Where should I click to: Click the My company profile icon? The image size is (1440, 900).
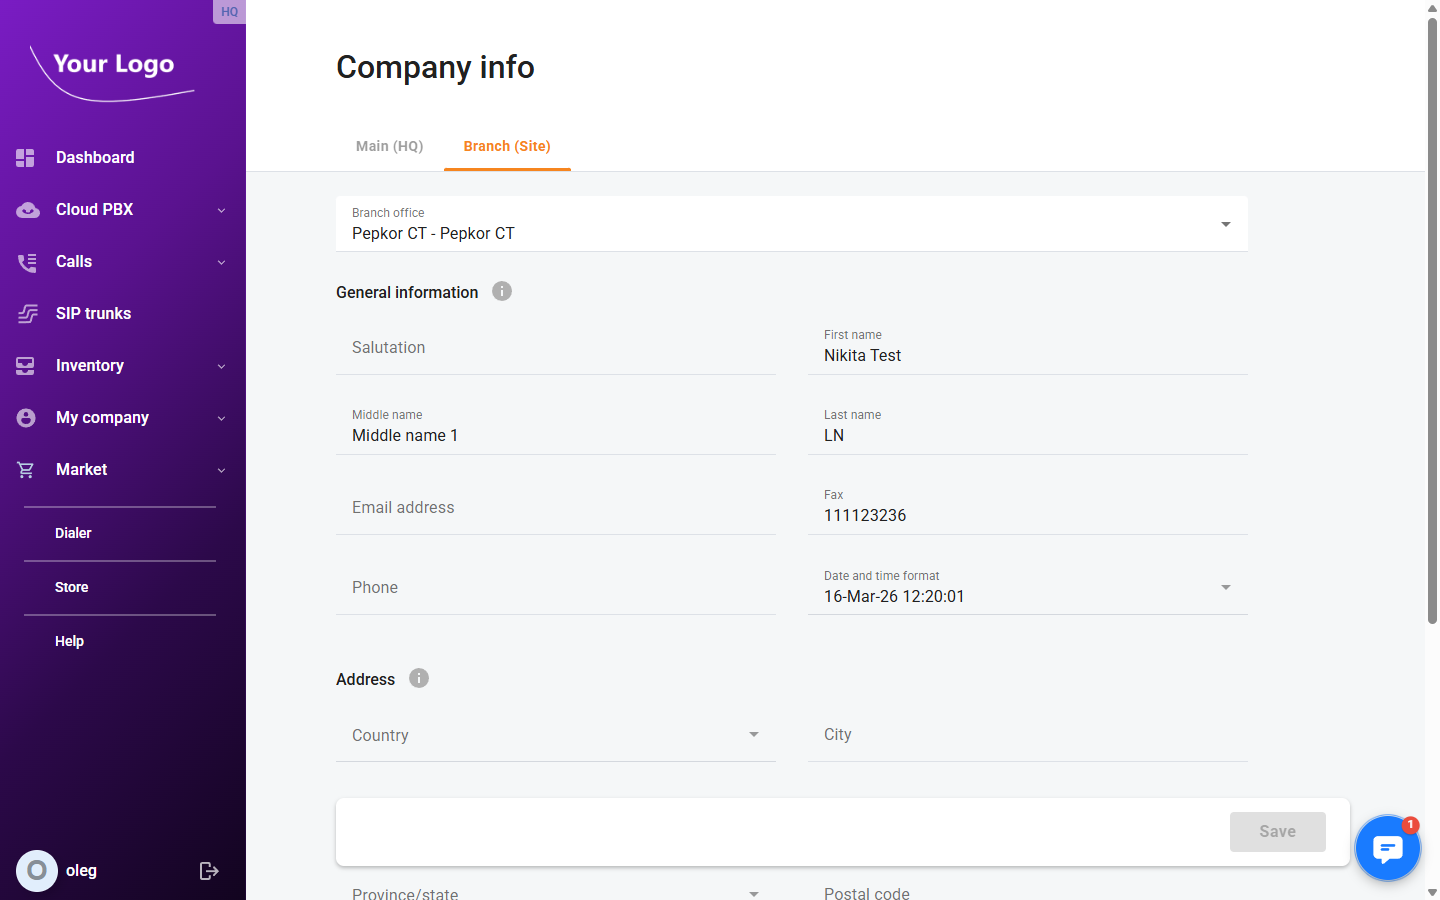(25, 417)
